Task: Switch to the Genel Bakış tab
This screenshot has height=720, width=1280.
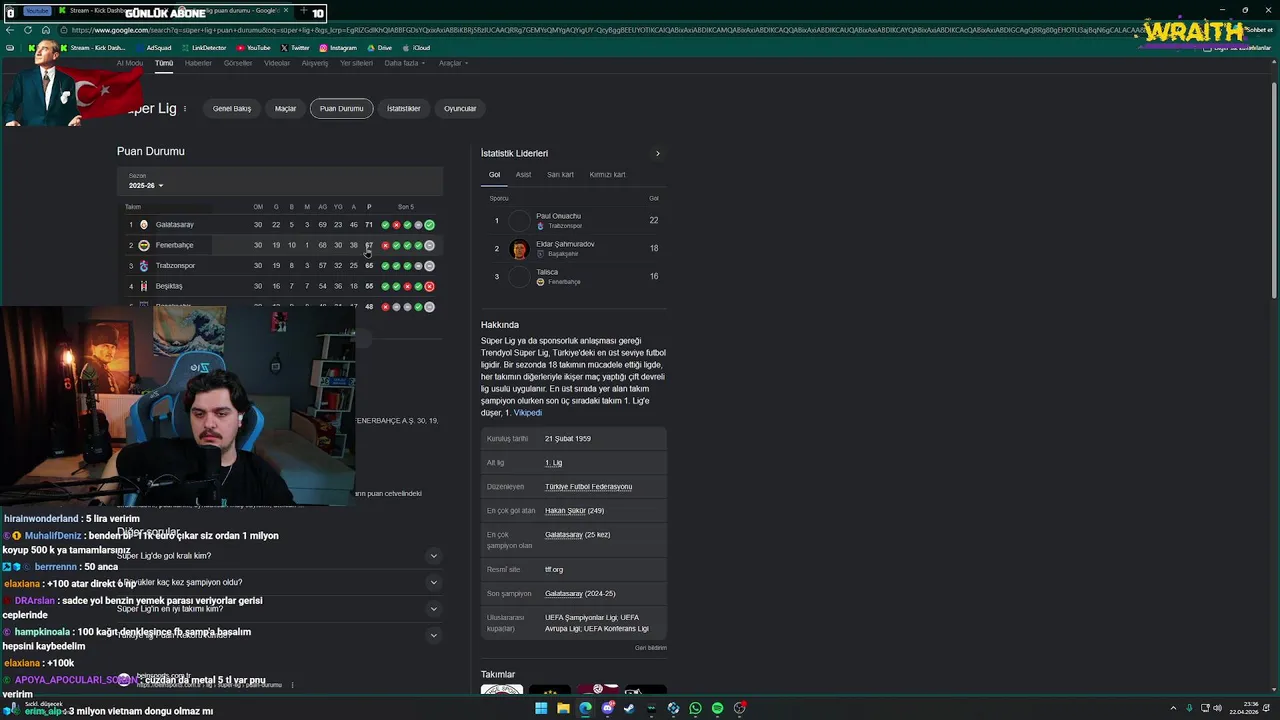Action: (232, 108)
